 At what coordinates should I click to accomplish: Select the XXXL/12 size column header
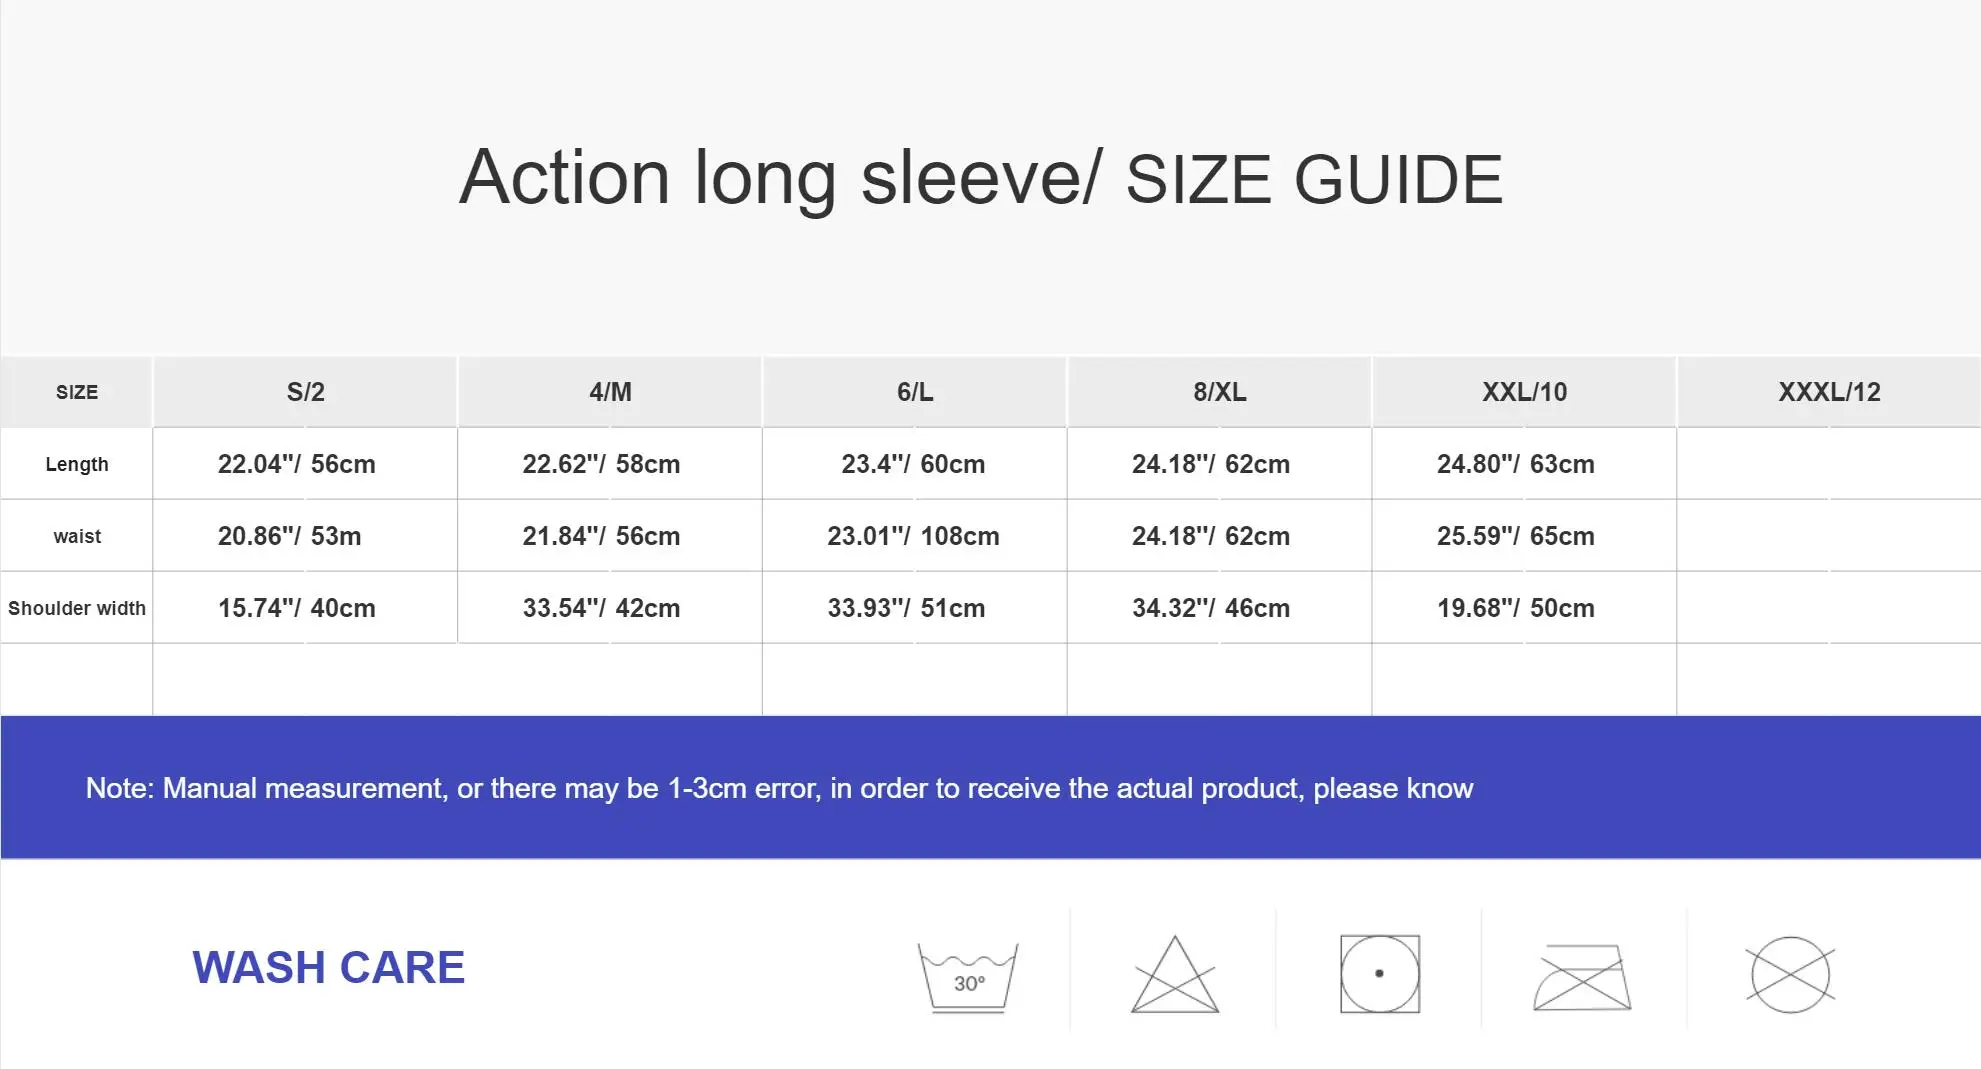[1829, 392]
